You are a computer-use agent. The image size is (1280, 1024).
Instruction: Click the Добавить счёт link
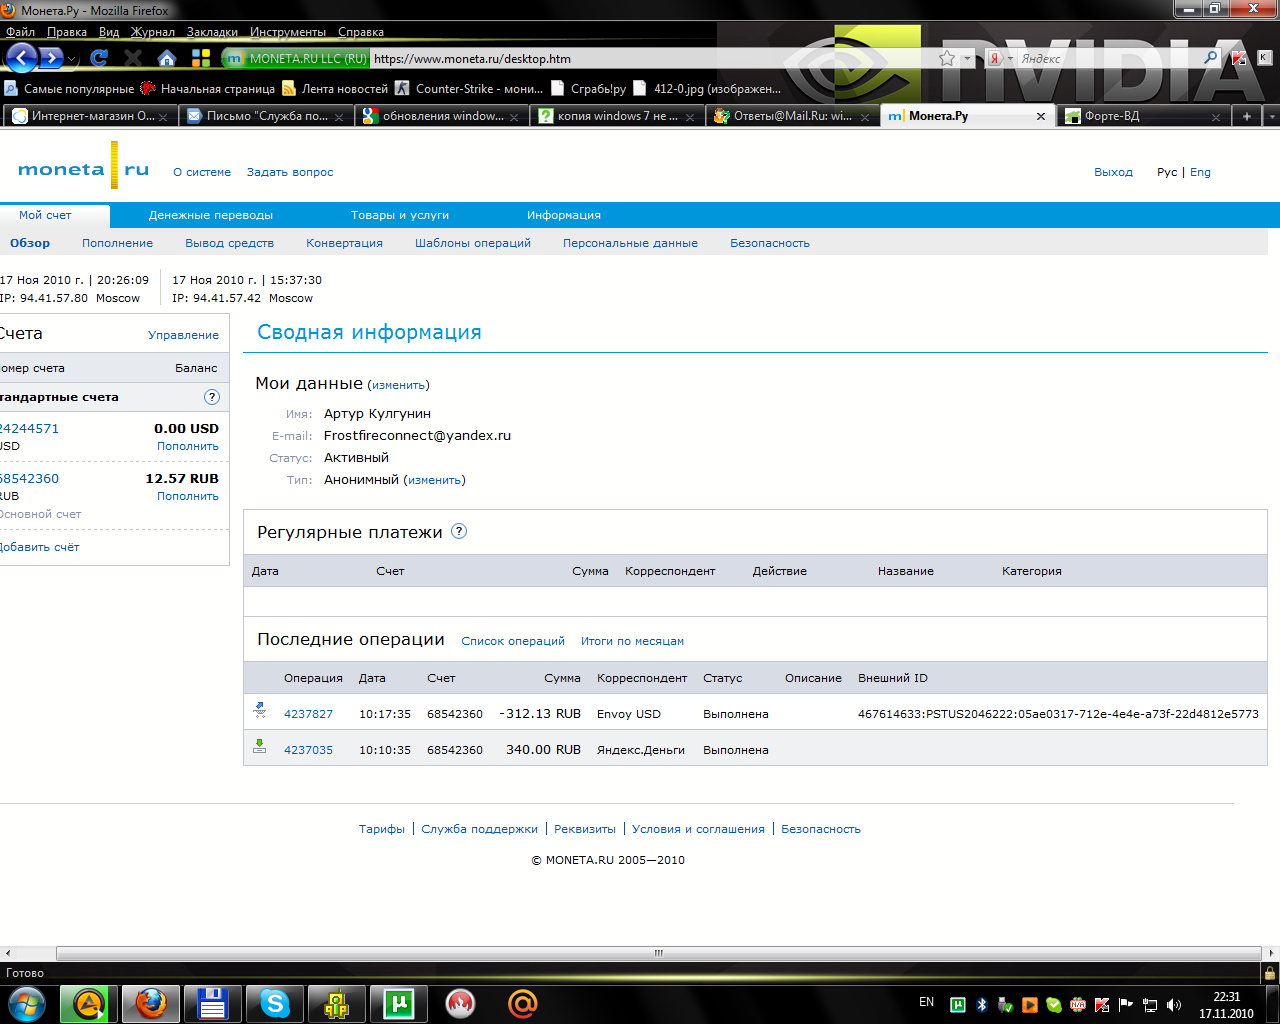[39, 547]
